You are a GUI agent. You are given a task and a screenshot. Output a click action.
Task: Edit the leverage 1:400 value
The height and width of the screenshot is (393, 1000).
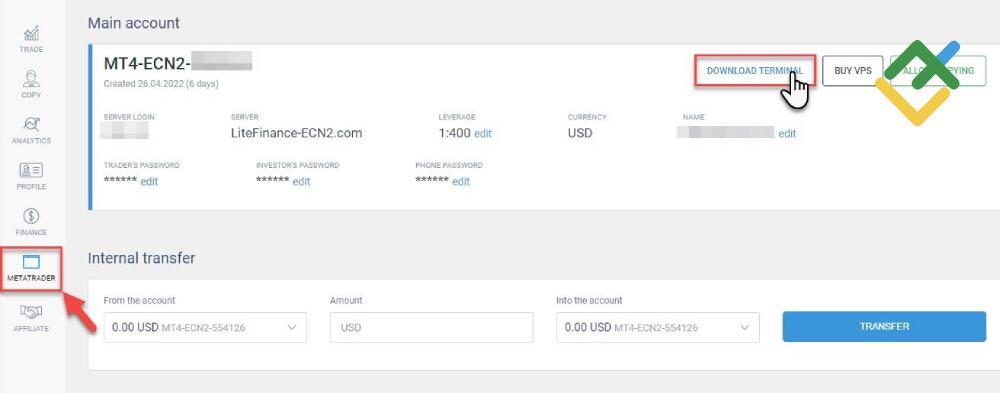click(483, 134)
